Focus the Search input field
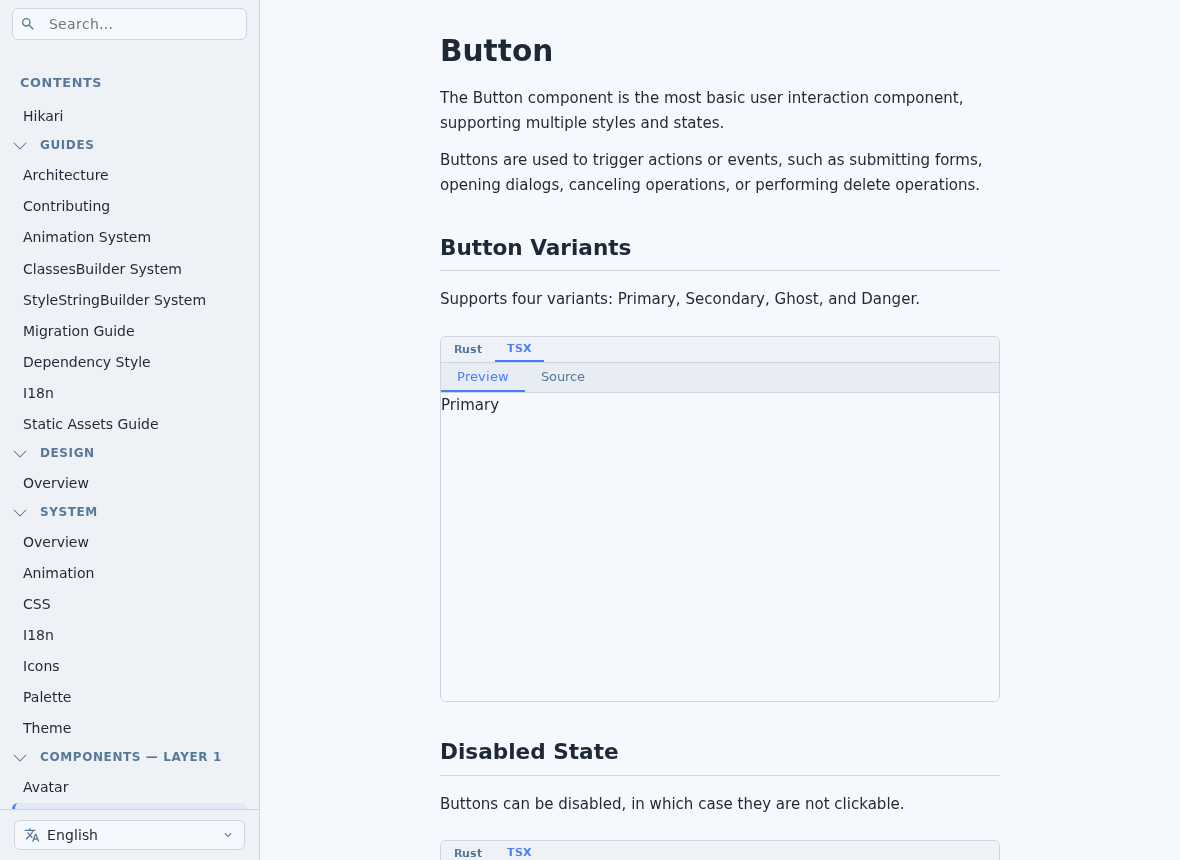This screenshot has height=860, width=1180. pos(129,24)
